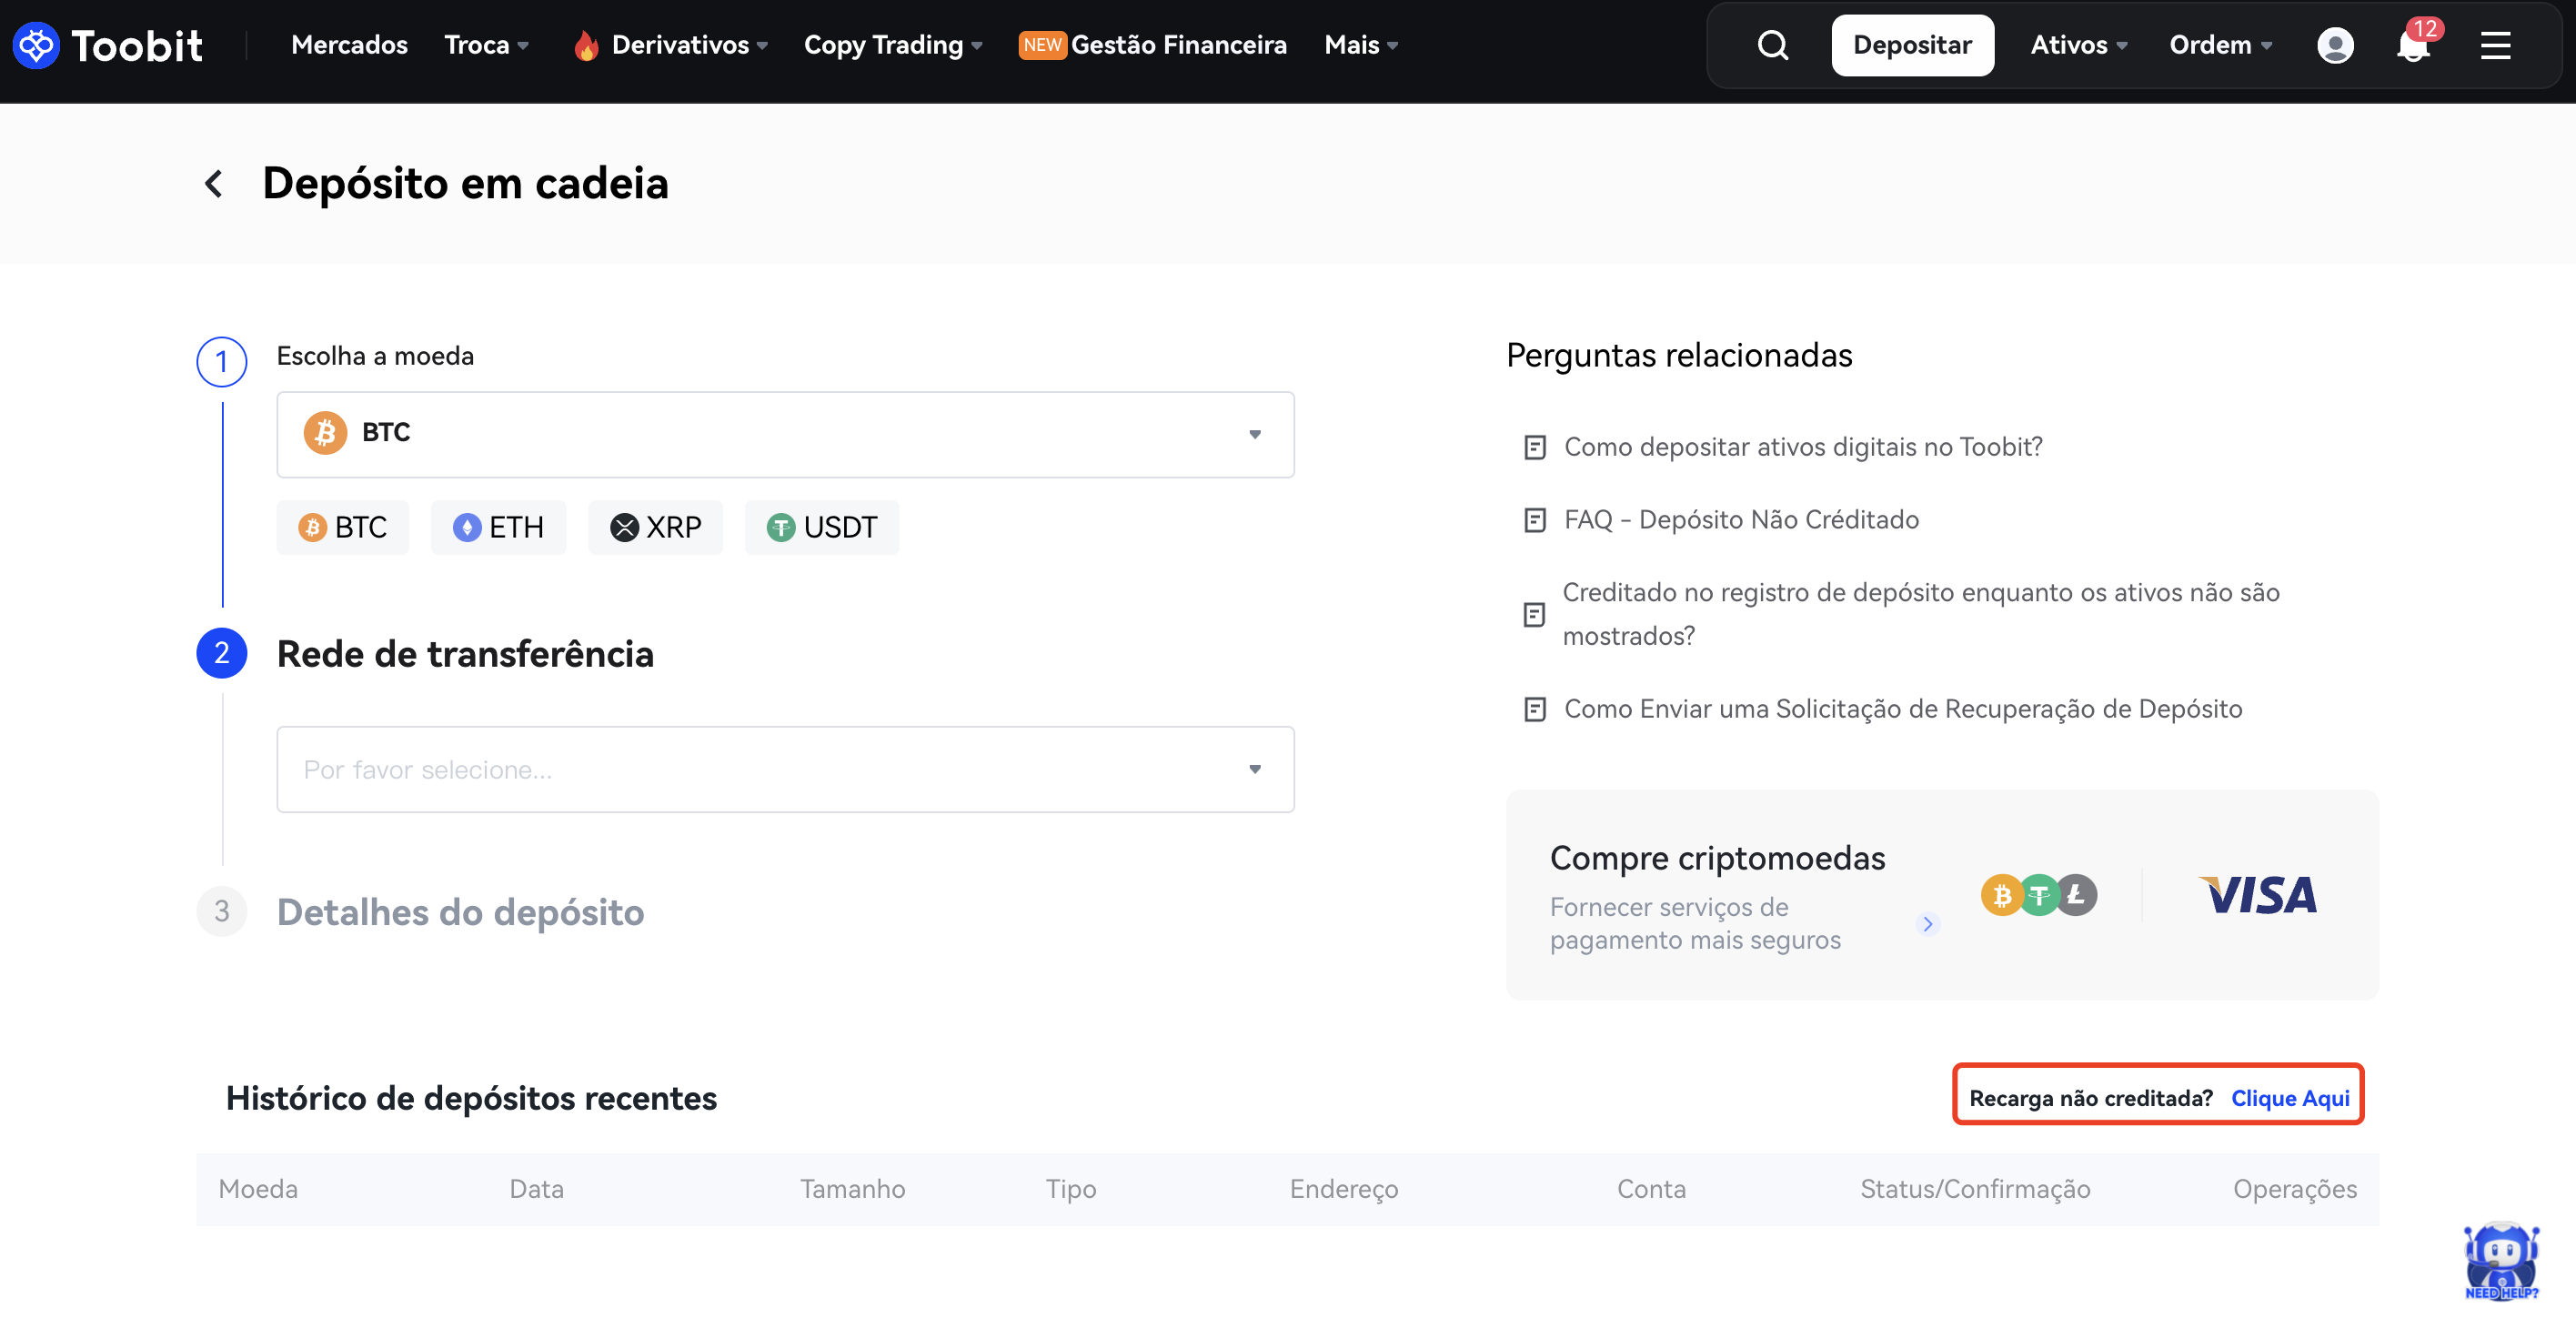Select the ETH quick coin chip
The height and width of the screenshot is (1328, 2576).
(498, 527)
